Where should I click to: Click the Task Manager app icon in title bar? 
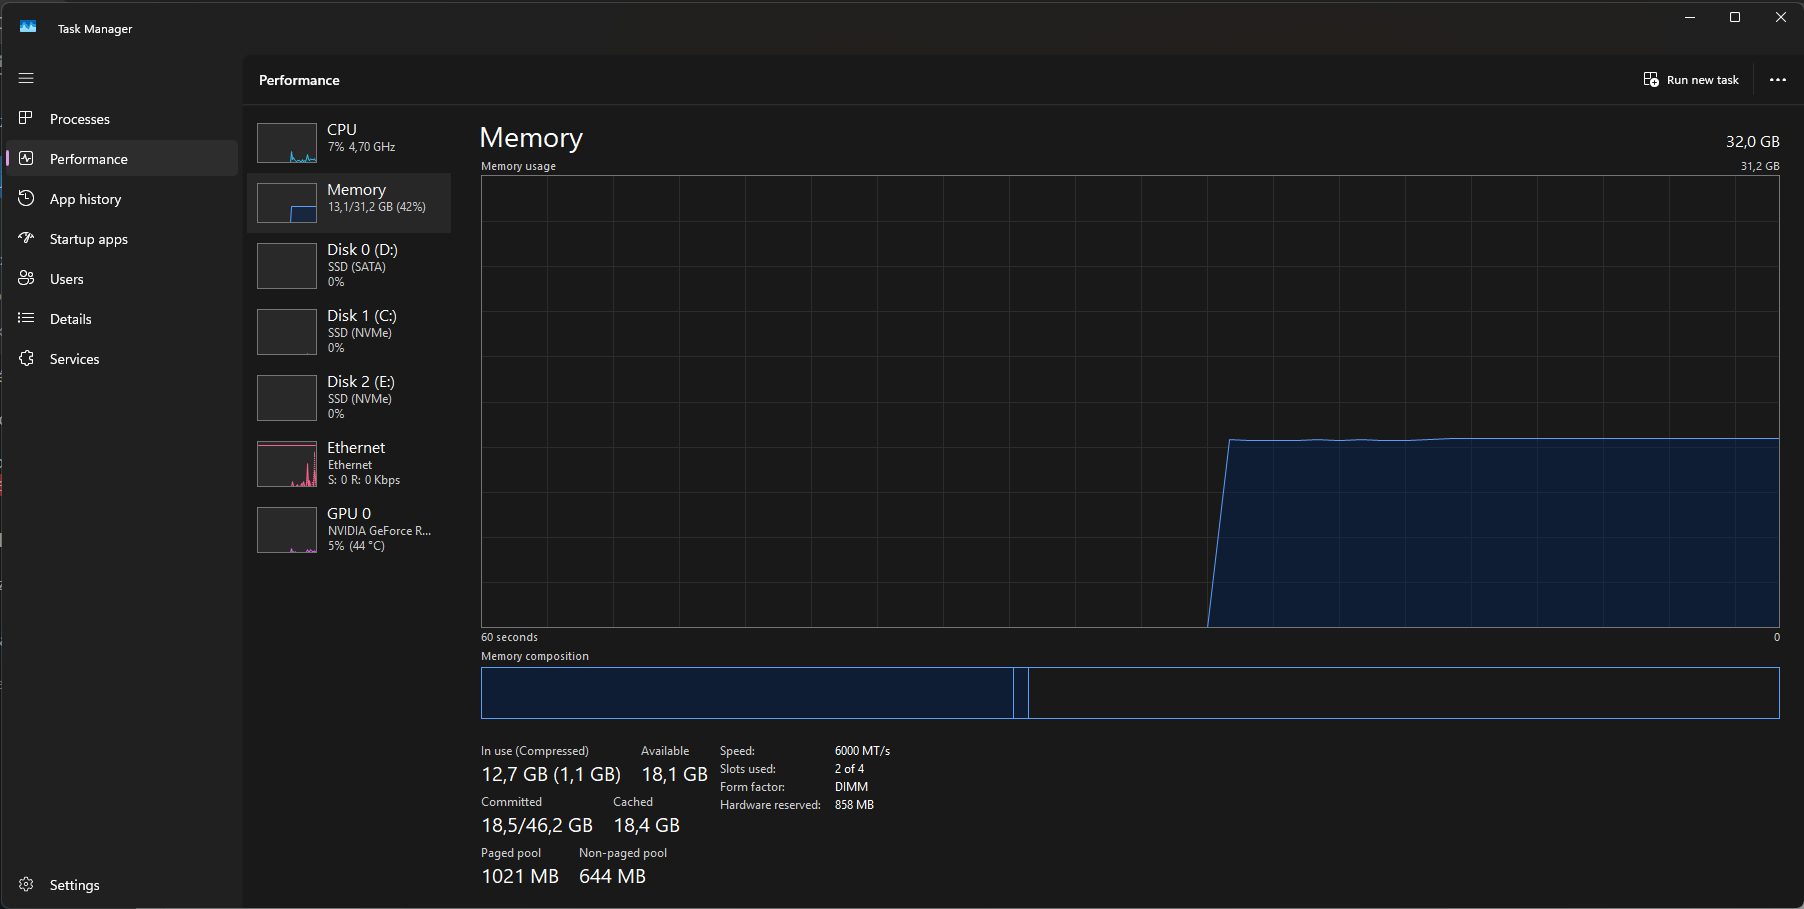(x=28, y=27)
